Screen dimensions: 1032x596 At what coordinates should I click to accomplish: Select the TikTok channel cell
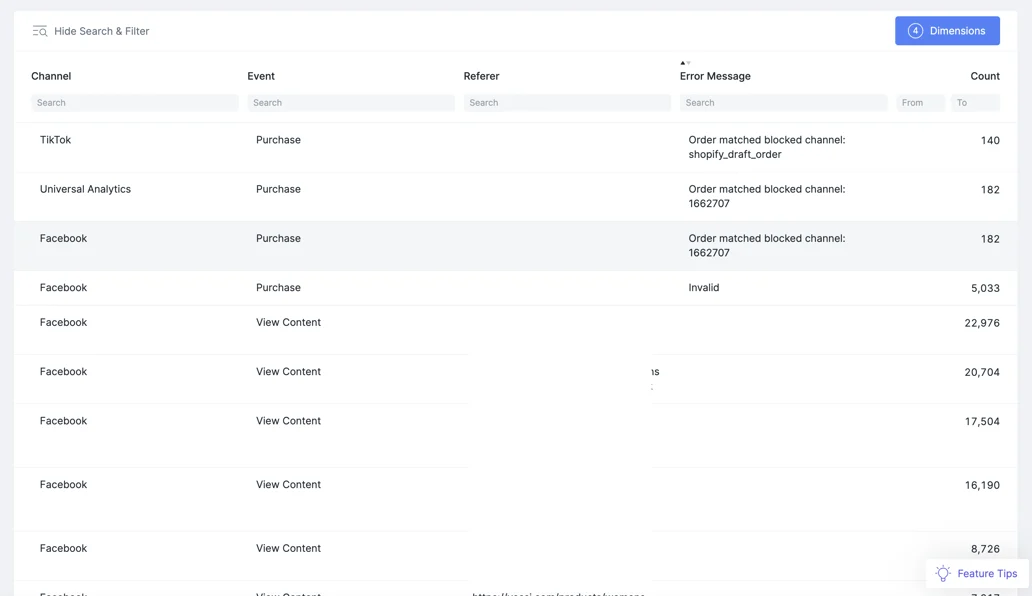[x=55, y=140]
